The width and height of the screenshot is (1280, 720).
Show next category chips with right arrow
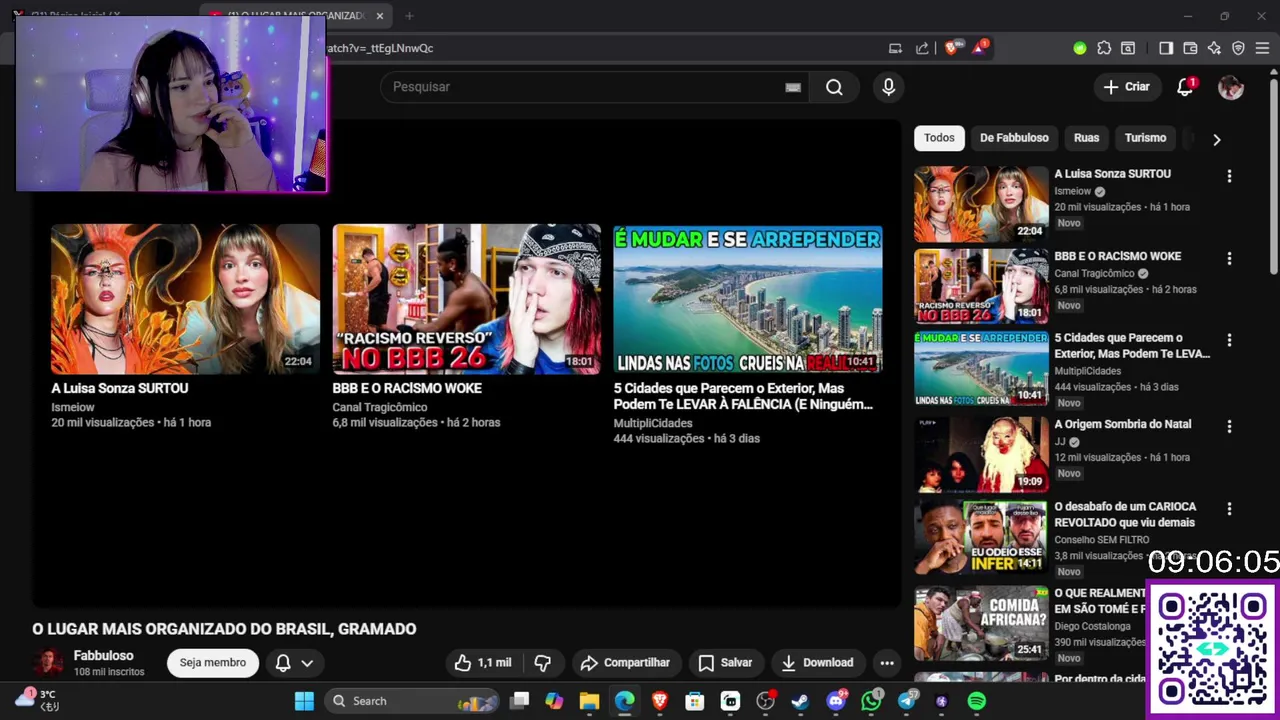tap(1216, 139)
